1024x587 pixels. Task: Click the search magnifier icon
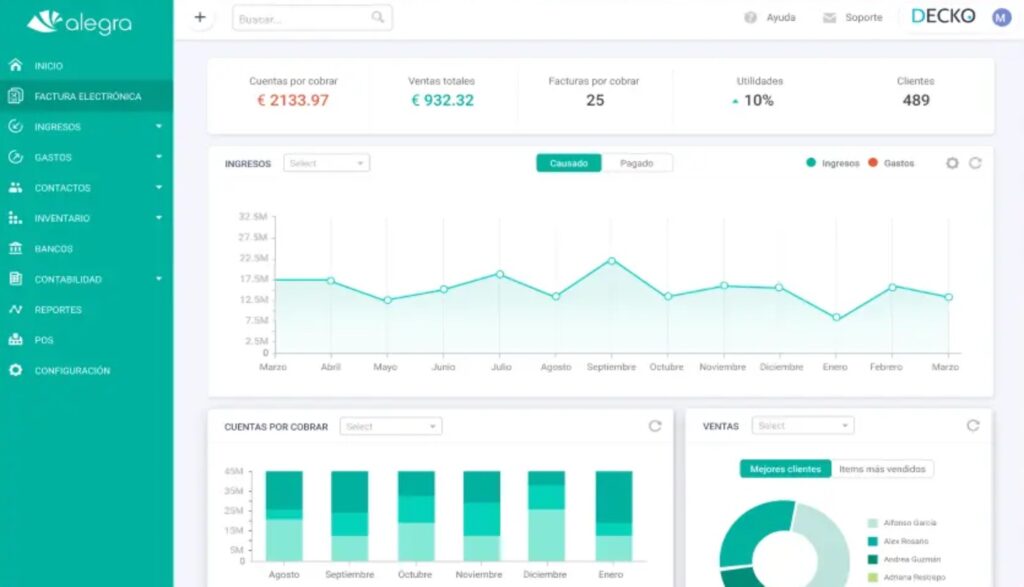pyautogui.click(x=377, y=18)
